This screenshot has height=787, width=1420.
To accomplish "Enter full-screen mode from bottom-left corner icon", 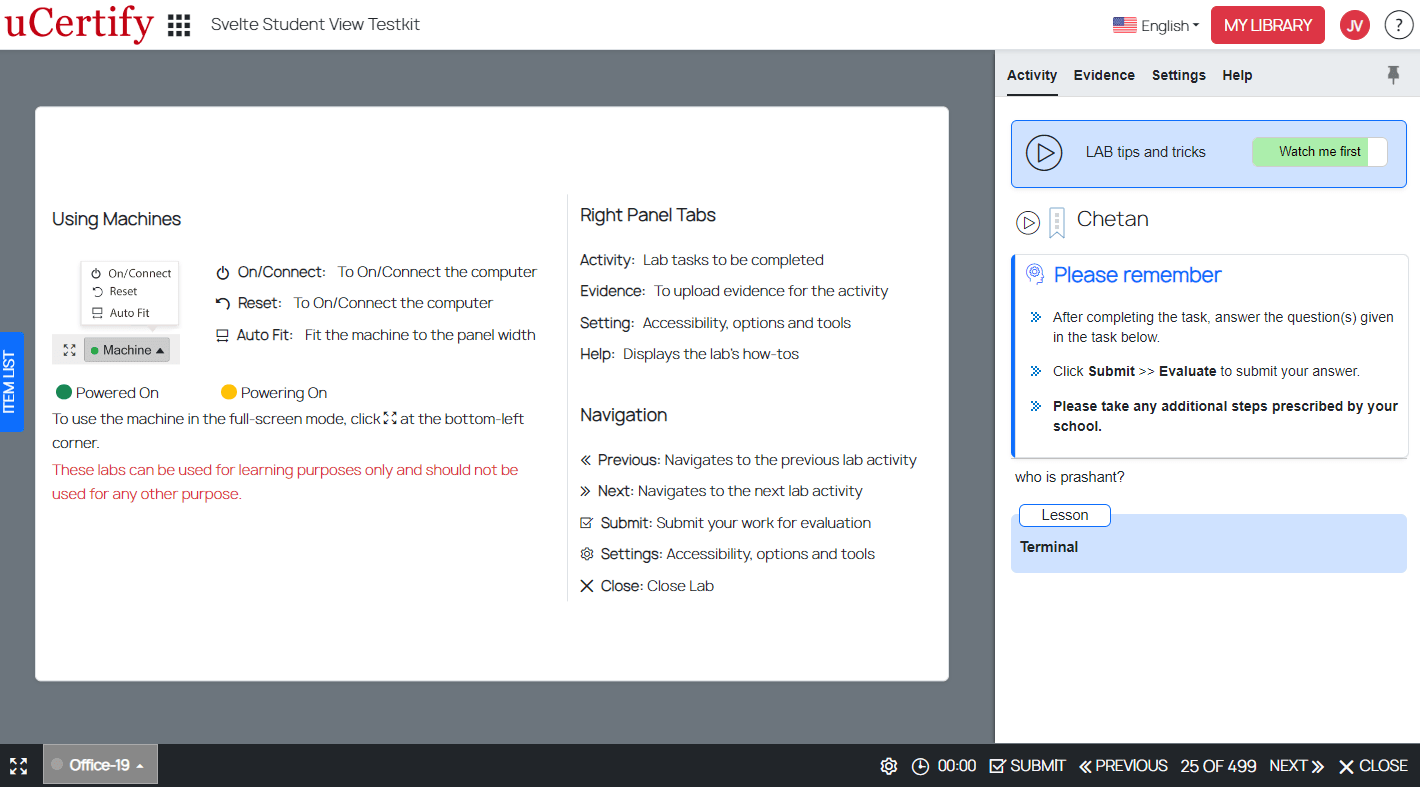I will click(x=18, y=766).
